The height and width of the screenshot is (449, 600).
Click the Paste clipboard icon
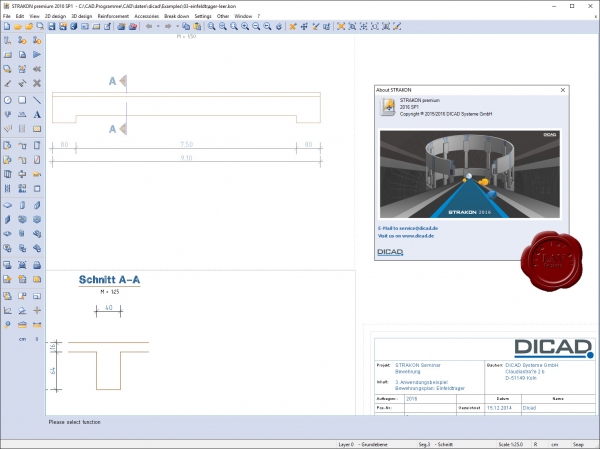[197, 26]
